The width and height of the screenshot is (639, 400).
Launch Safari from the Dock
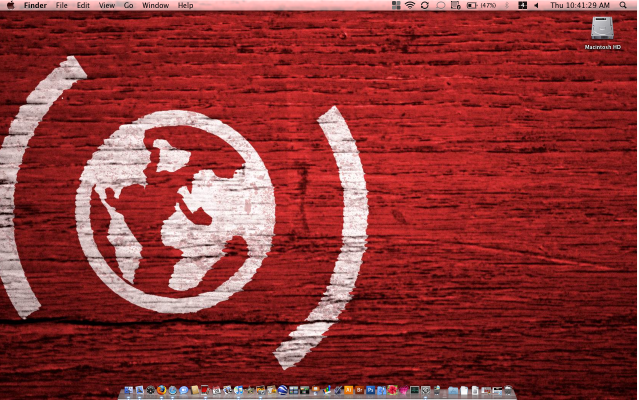click(x=173, y=390)
